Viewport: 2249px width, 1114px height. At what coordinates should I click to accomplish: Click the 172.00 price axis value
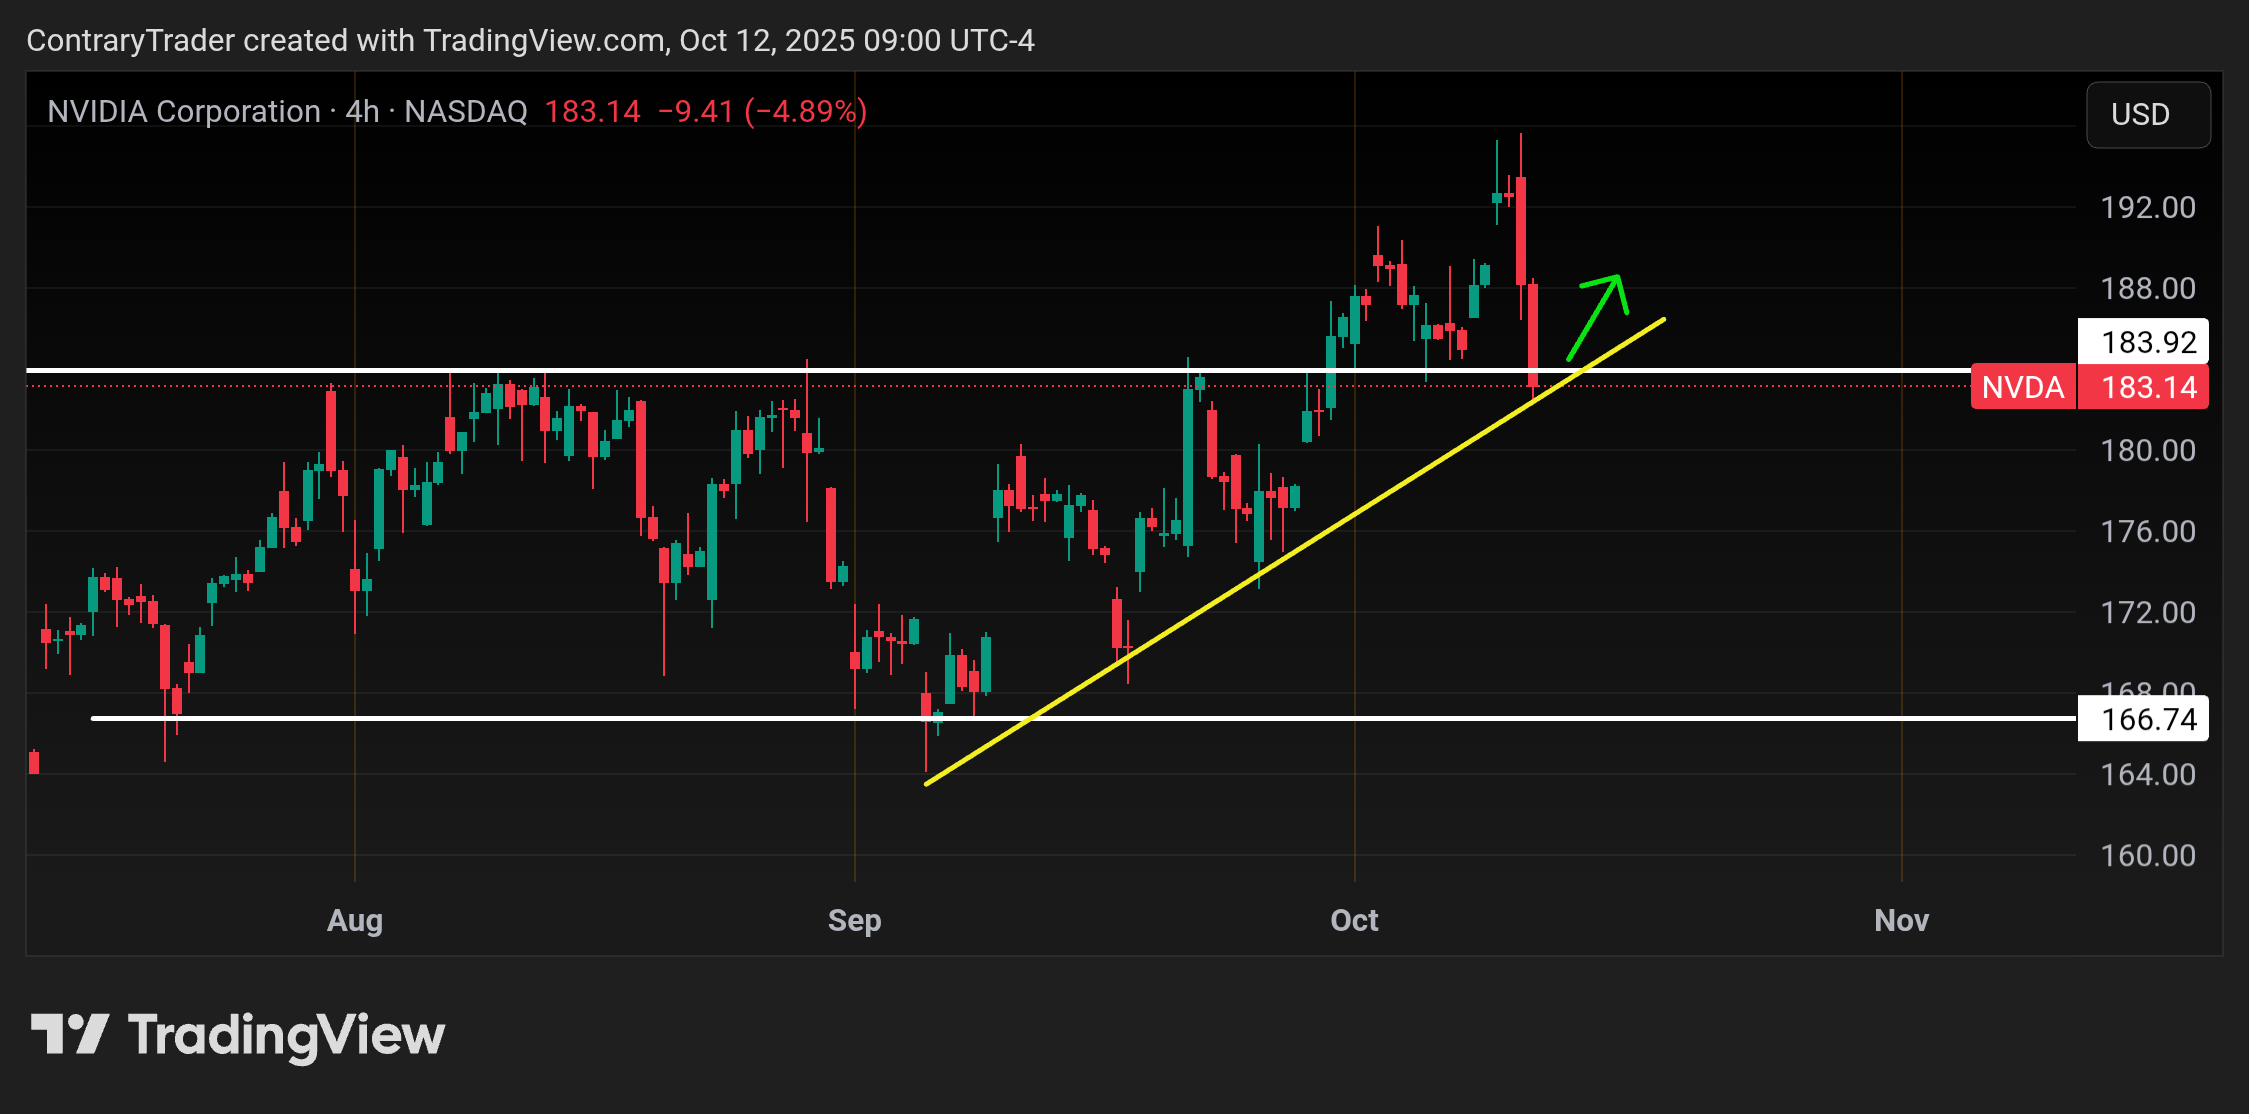pyautogui.click(x=2148, y=612)
